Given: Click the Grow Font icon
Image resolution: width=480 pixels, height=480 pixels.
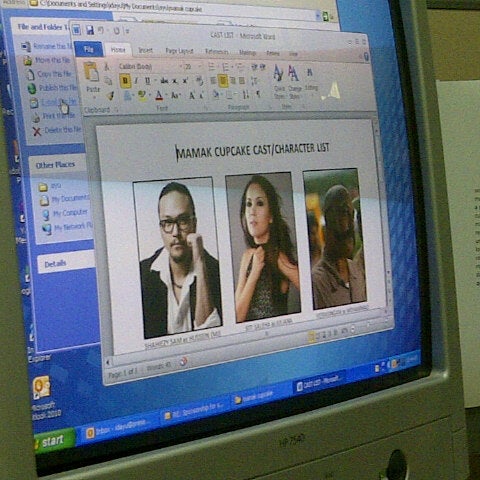Looking at the screenshot, I should click(192, 96).
